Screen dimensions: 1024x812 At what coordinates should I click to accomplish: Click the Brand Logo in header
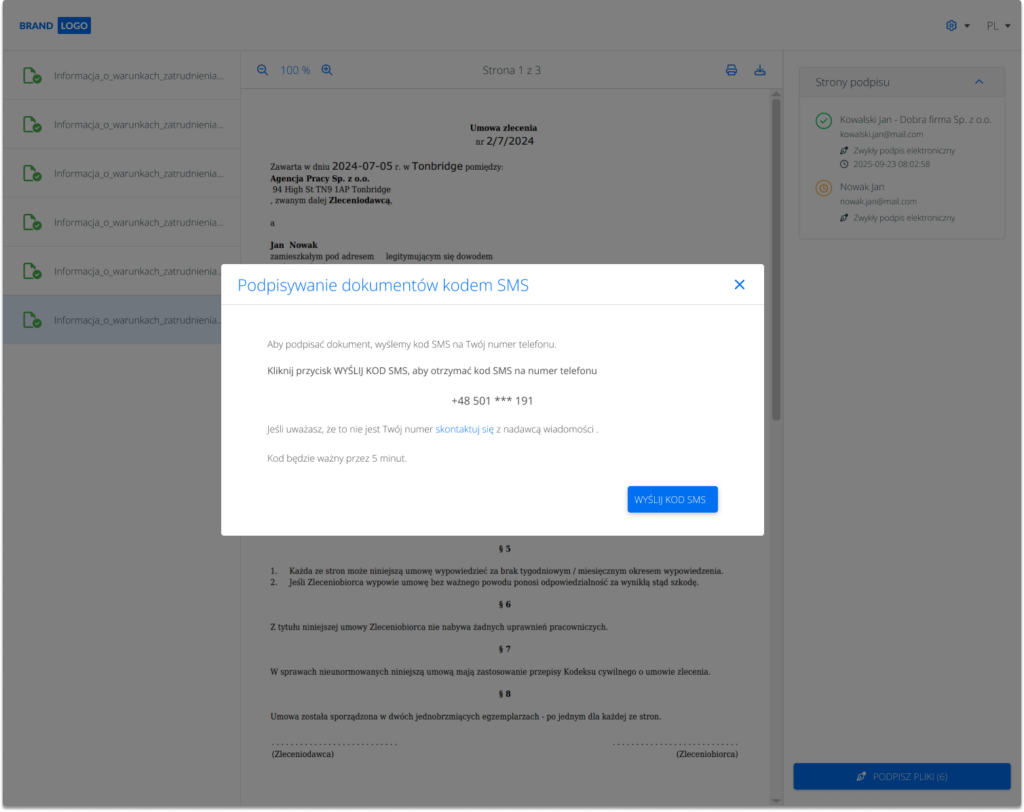pyautogui.click(x=55, y=25)
